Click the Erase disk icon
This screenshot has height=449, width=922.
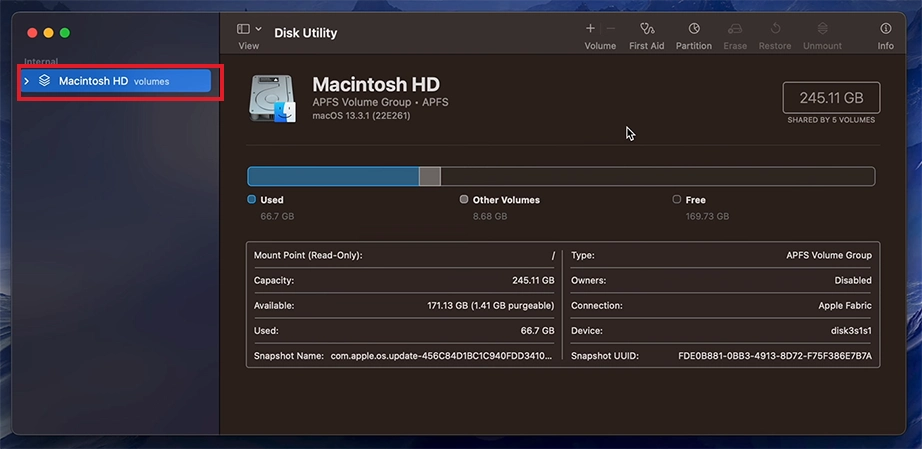pyautogui.click(x=734, y=28)
